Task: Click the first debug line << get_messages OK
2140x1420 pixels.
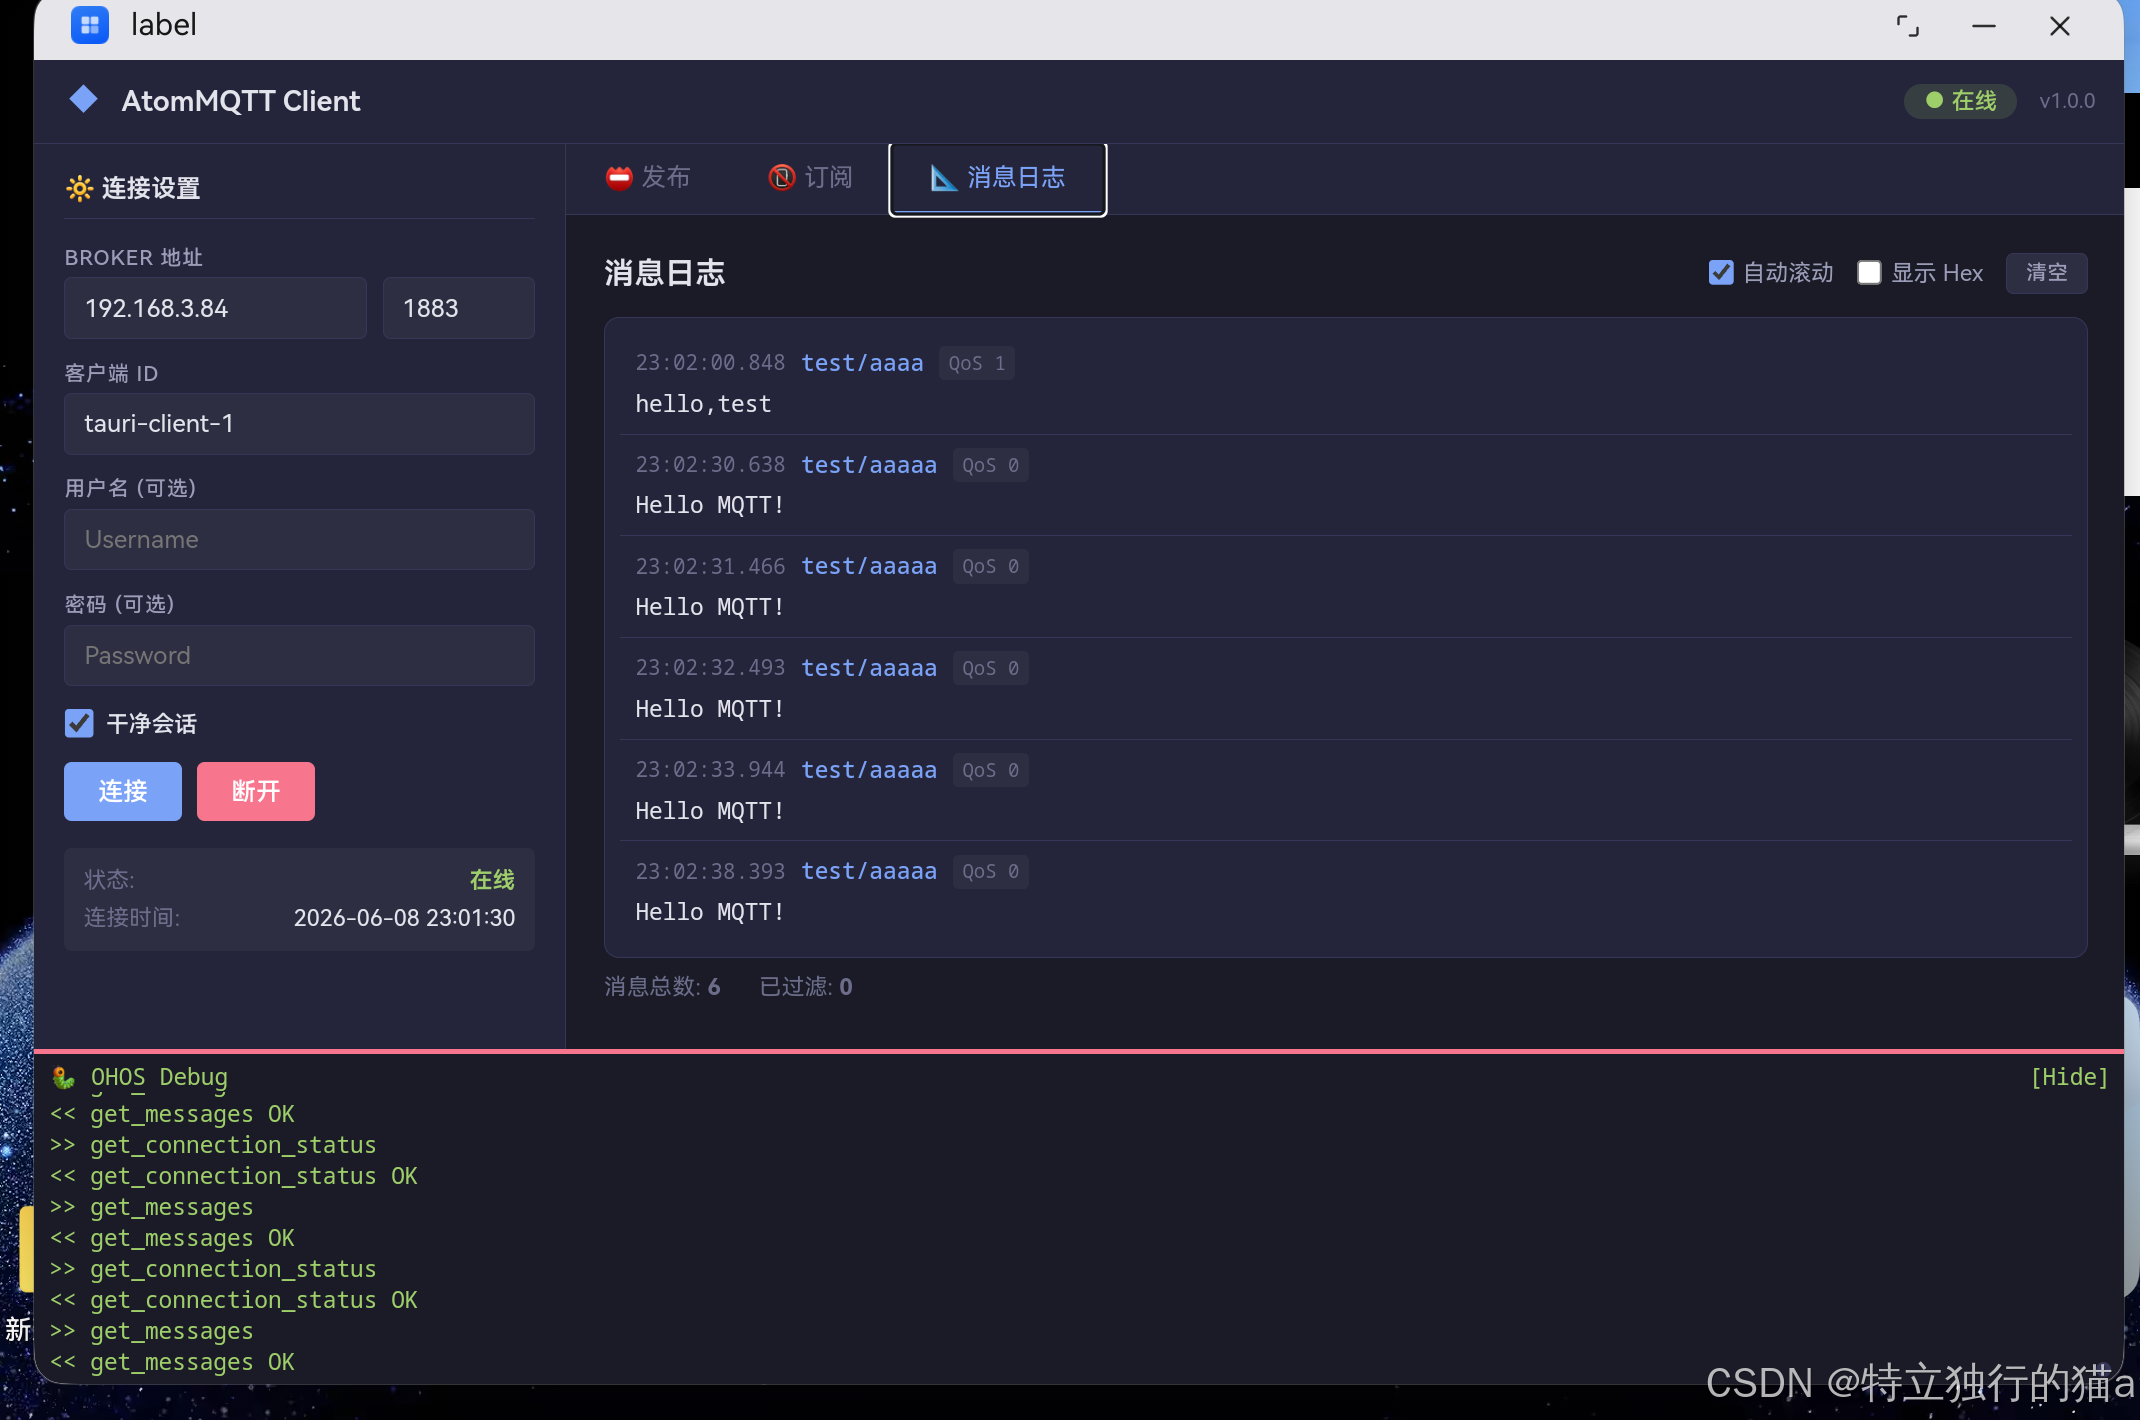Action: (x=172, y=1114)
